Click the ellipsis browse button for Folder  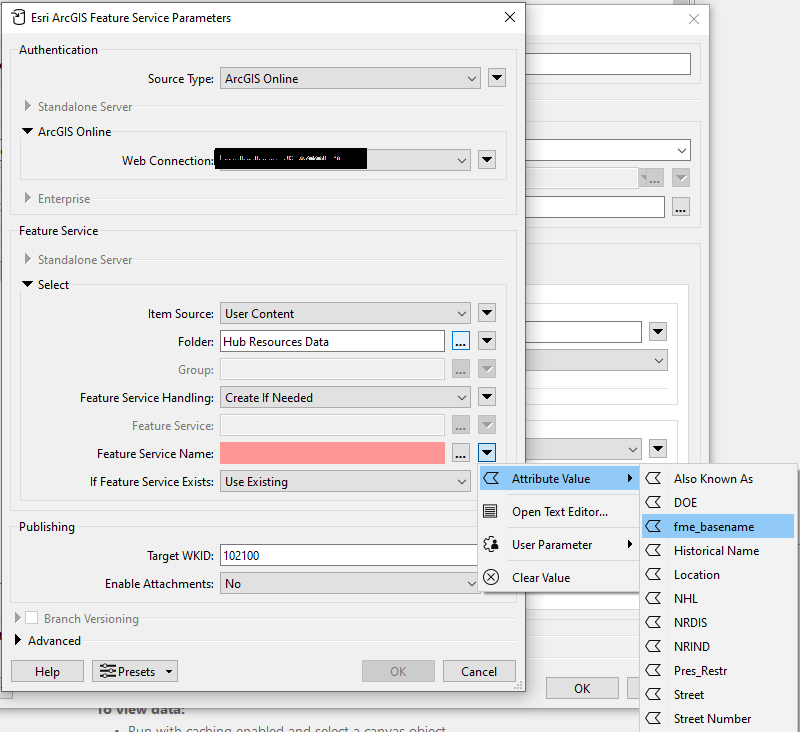pos(461,341)
